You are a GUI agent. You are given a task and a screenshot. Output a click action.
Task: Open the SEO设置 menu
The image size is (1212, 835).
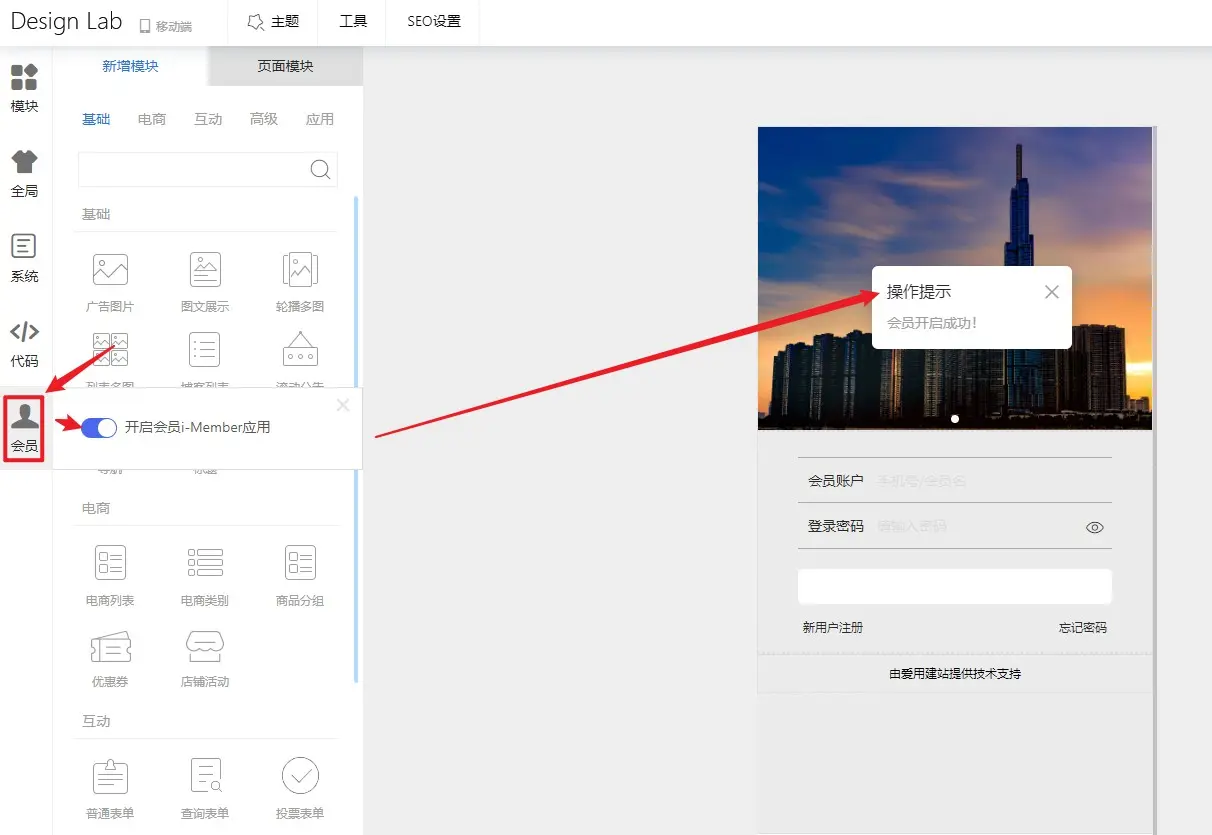432,21
